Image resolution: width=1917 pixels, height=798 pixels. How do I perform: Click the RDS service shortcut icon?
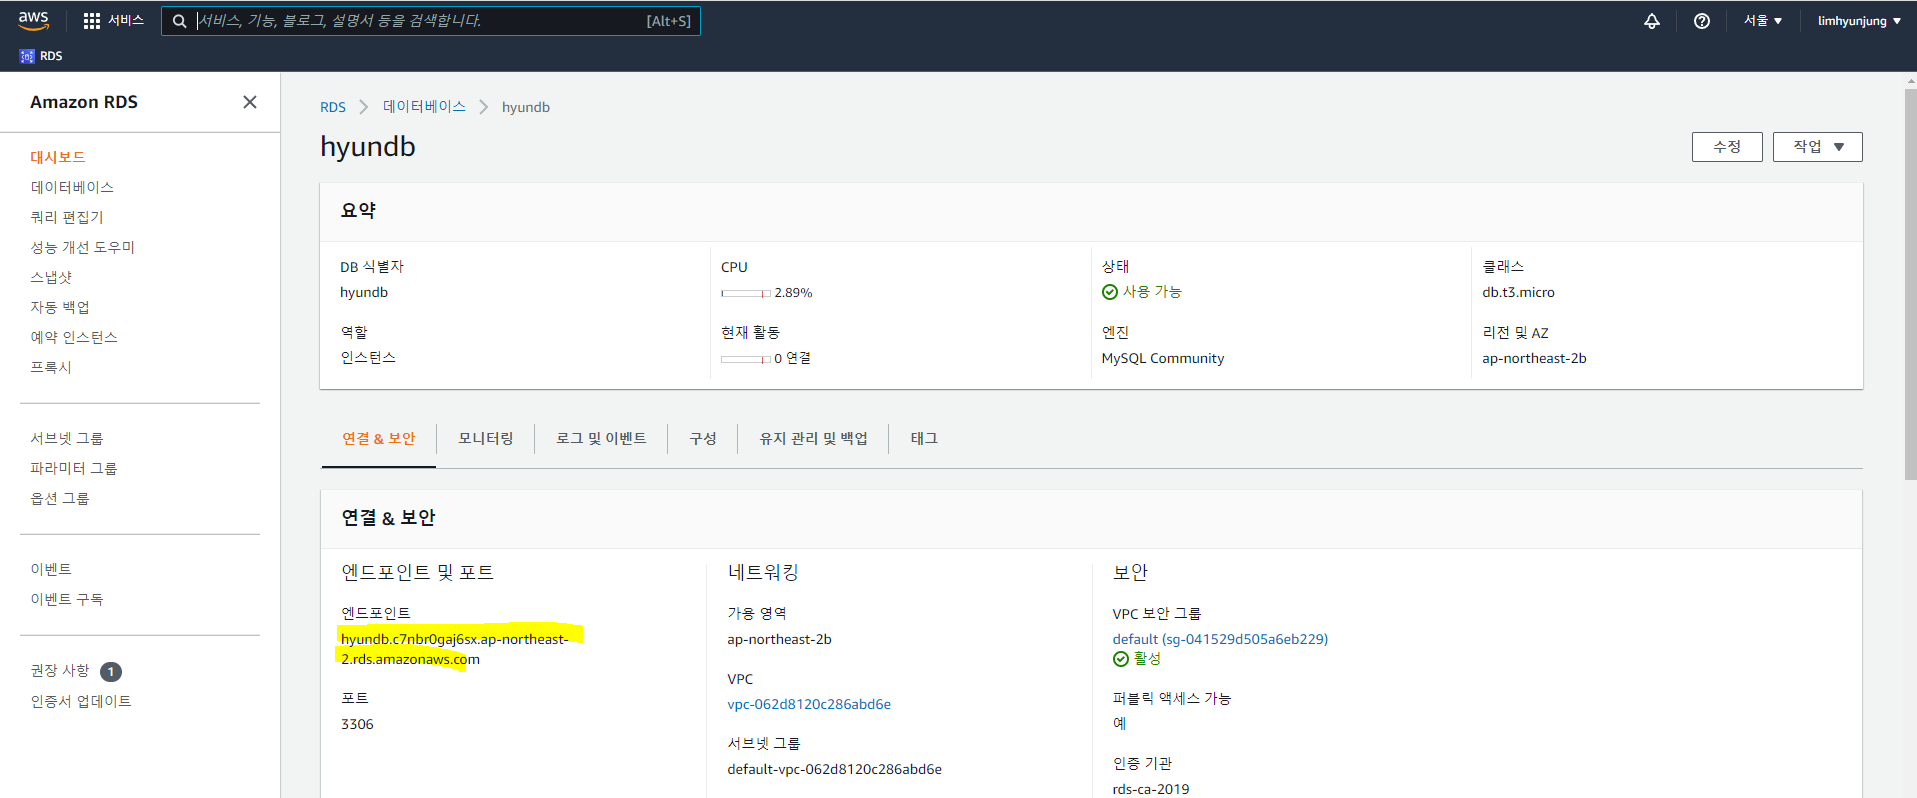pos(27,56)
